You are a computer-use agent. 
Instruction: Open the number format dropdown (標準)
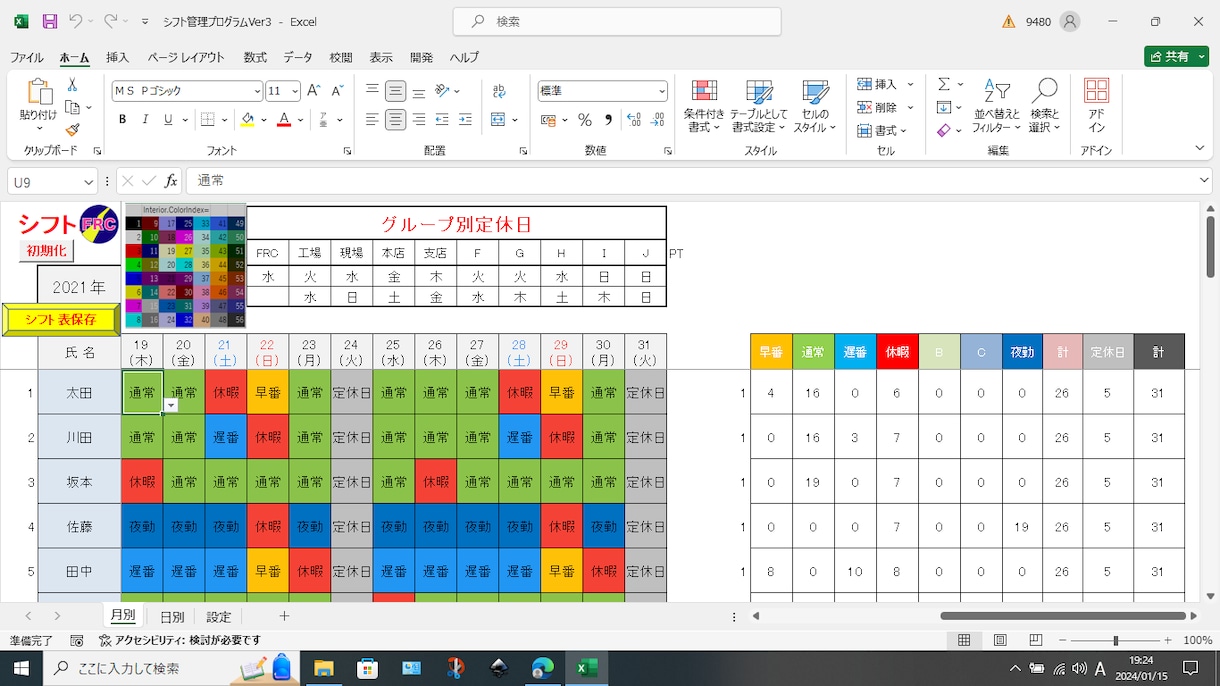[x=662, y=91]
